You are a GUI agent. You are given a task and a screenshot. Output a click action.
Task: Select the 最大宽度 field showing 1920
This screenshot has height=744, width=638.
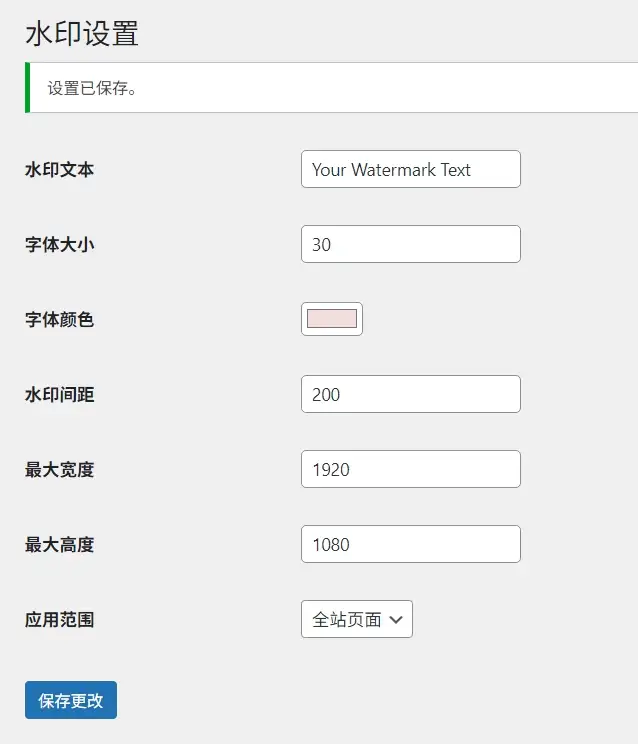(410, 469)
